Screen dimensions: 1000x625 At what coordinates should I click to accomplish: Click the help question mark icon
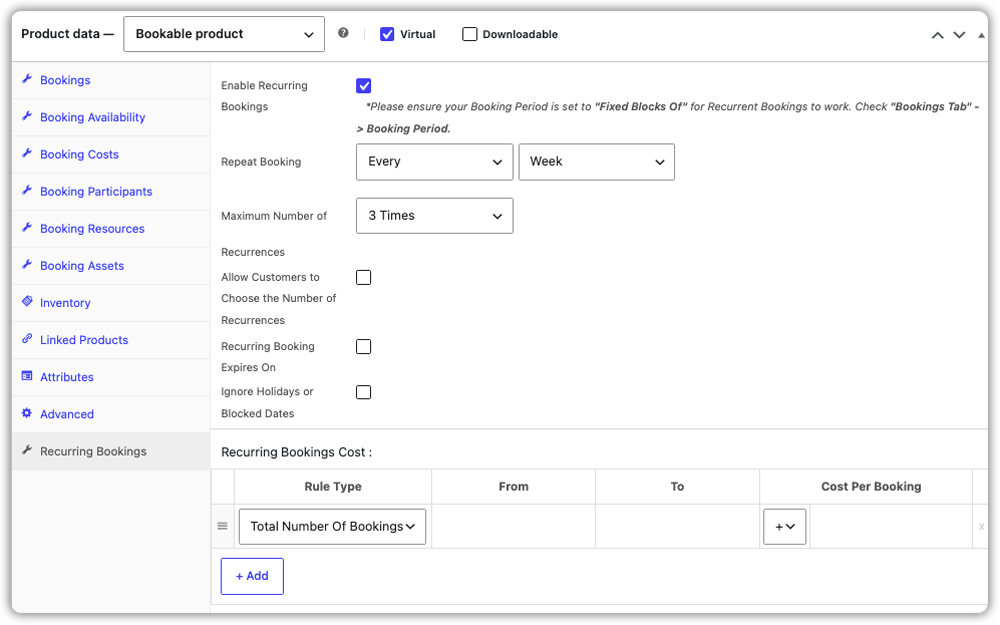[x=343, y=33]
